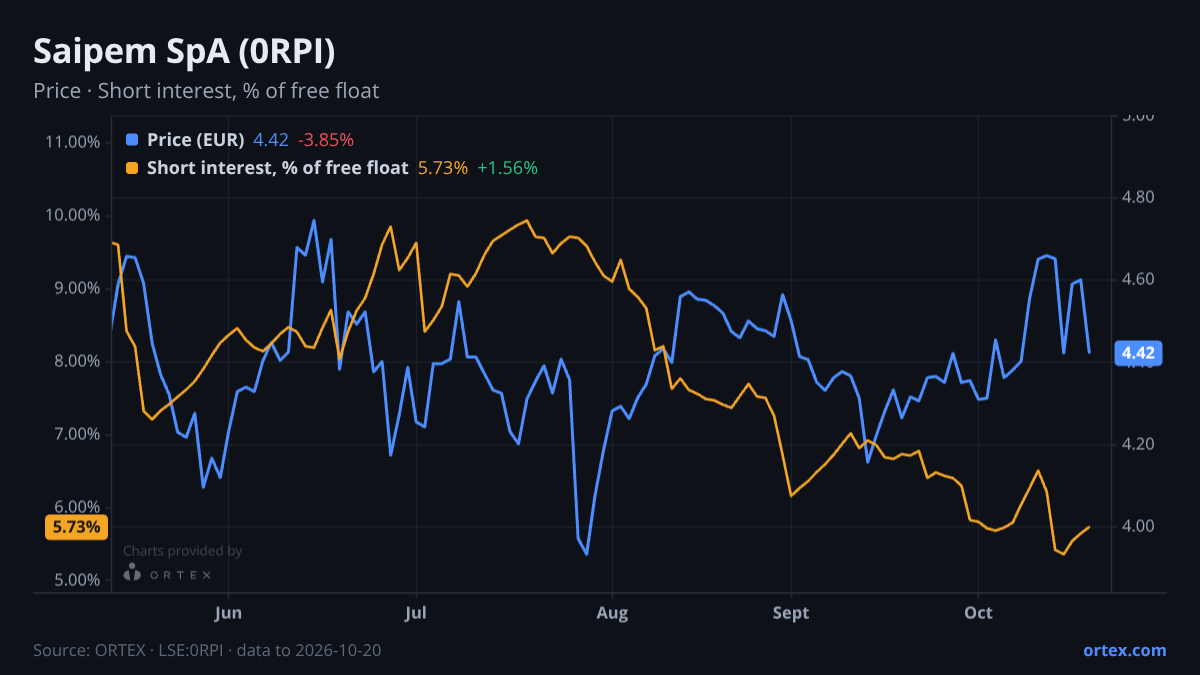Click the +1.56% short interest change value
Screen dimensions: 1200x675
point(507,168)
